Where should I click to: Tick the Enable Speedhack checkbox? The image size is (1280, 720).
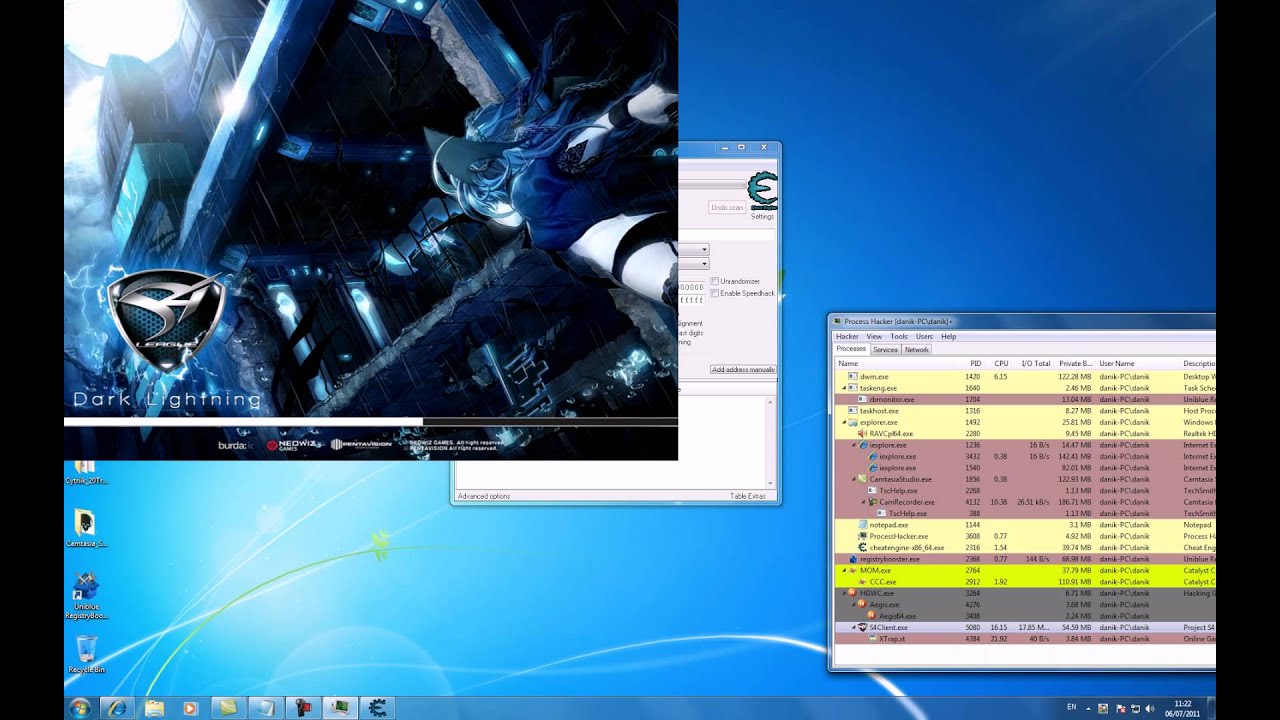click(715, 293)
